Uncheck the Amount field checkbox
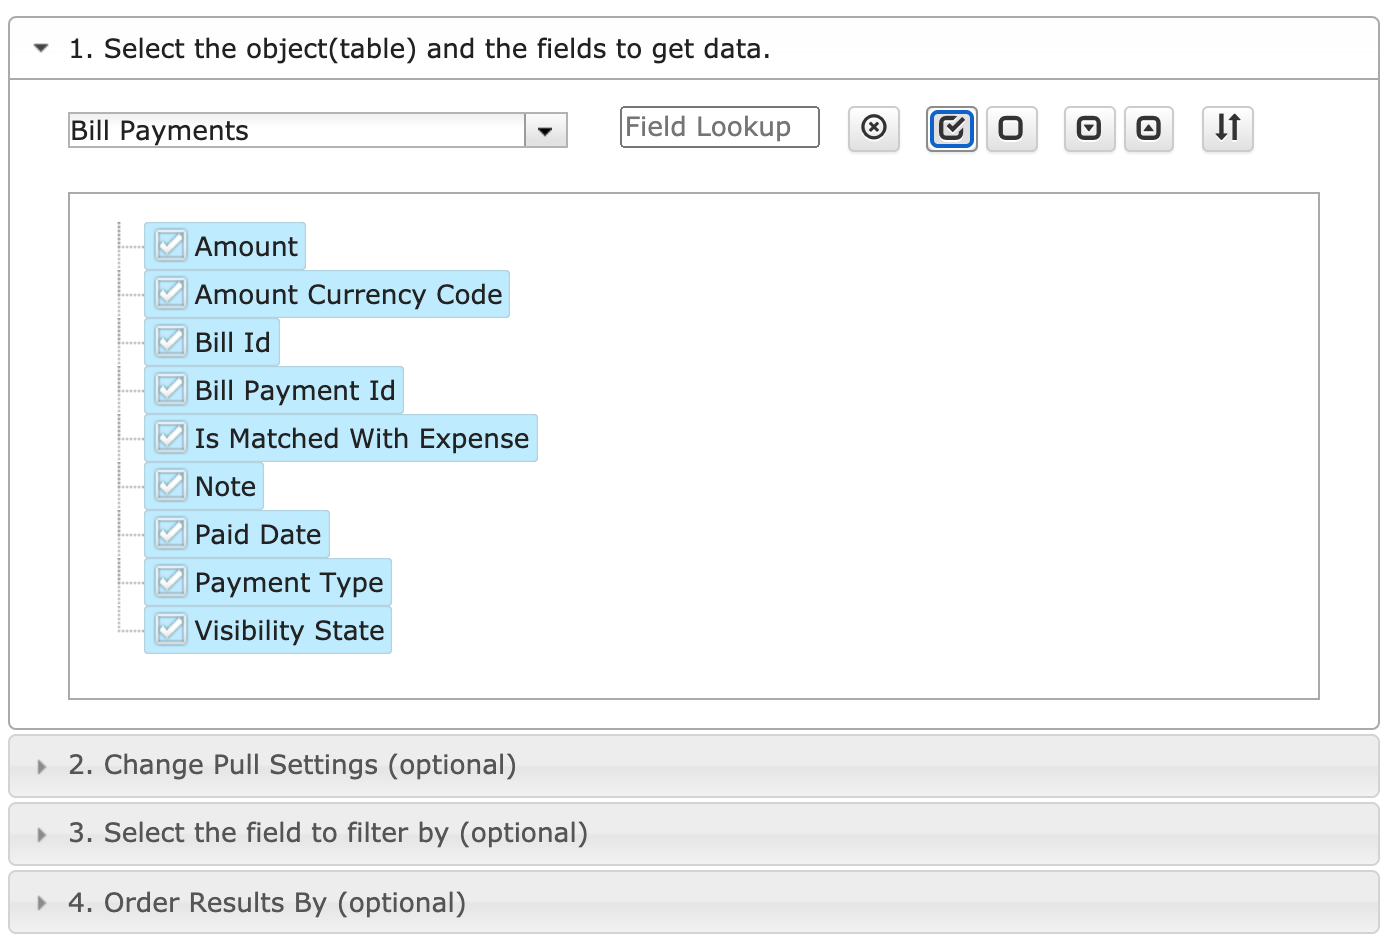This screenshot has width=1388, height=936. coord(171,245)
